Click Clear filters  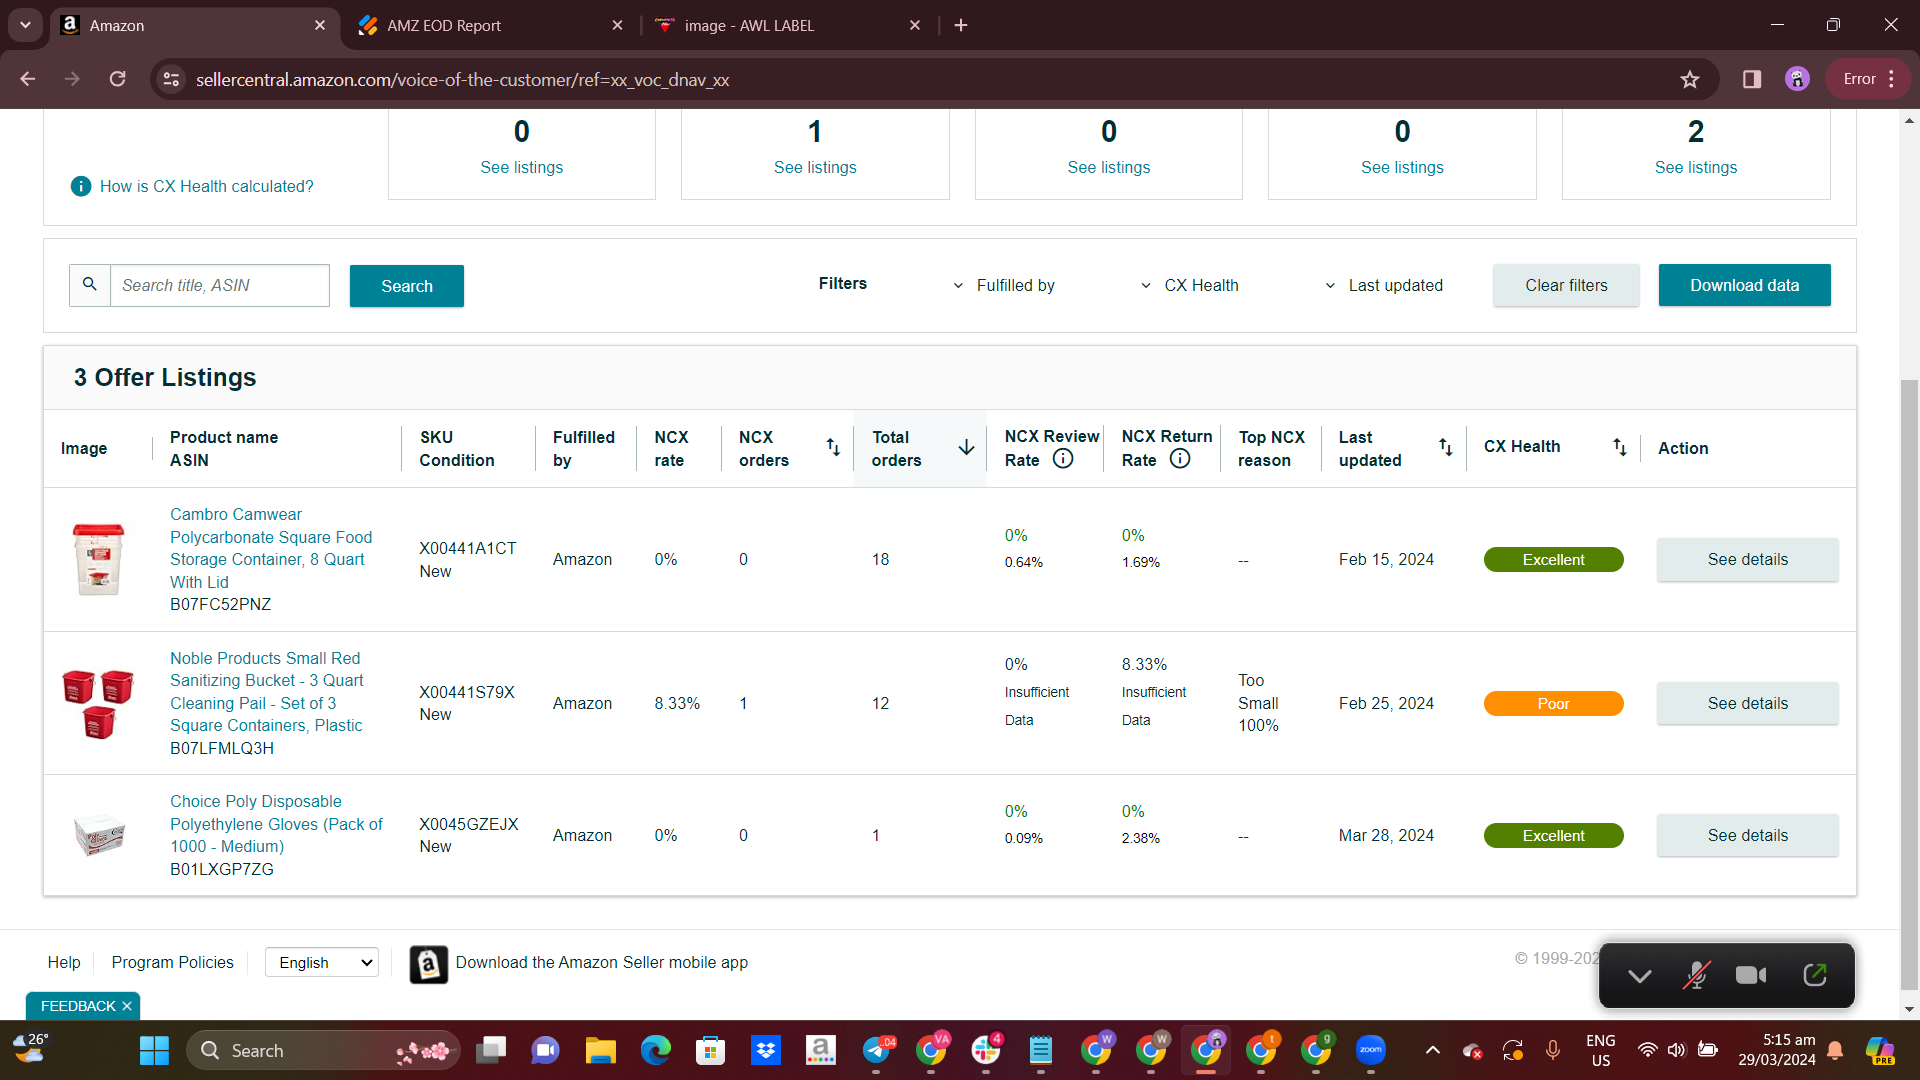[x=1566, y=285]
